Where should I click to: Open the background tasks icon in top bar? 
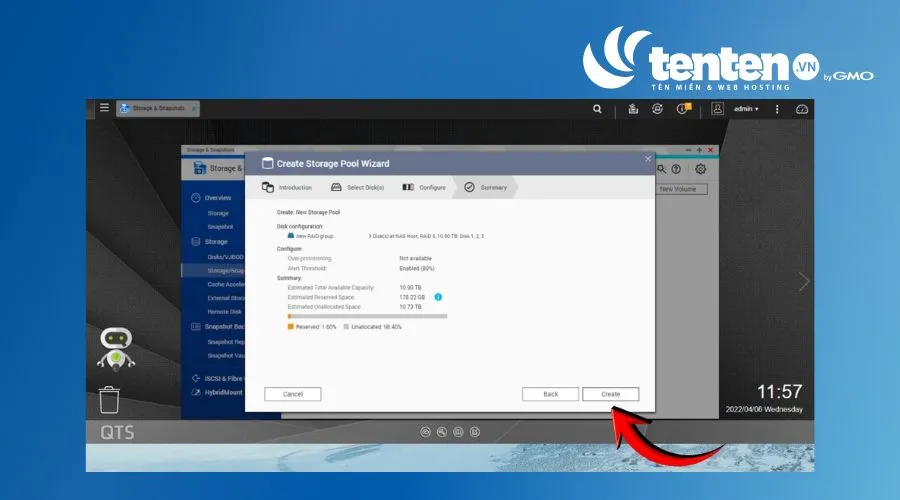[x=633, y=108]
